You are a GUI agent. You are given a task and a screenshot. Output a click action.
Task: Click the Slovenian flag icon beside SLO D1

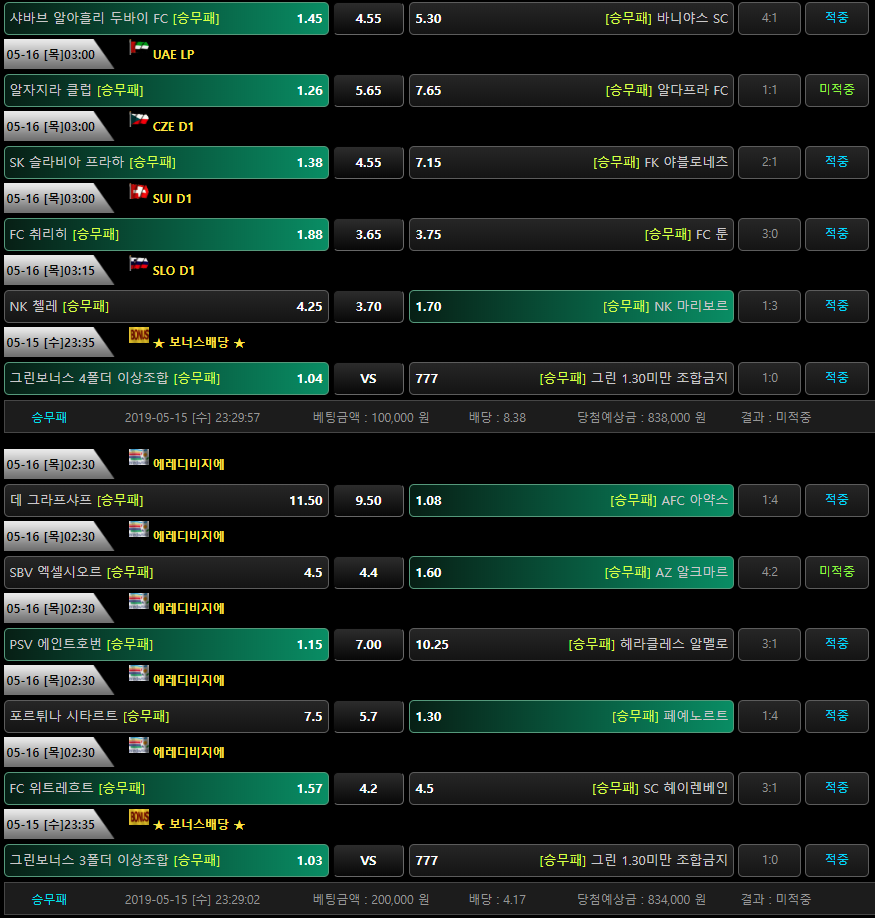click(138, 264)
